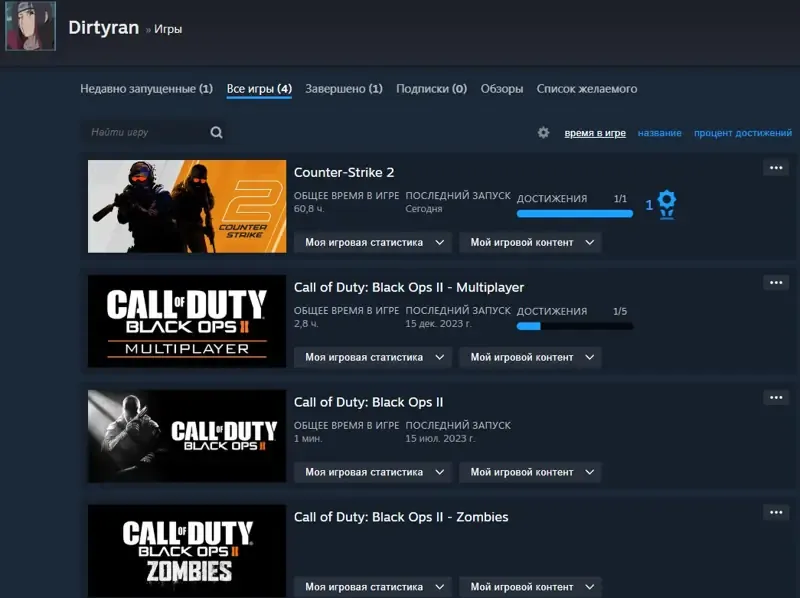
Task: Expand Black Ops II Zombies statistics dropdown
Action: [x=373, y=587]
